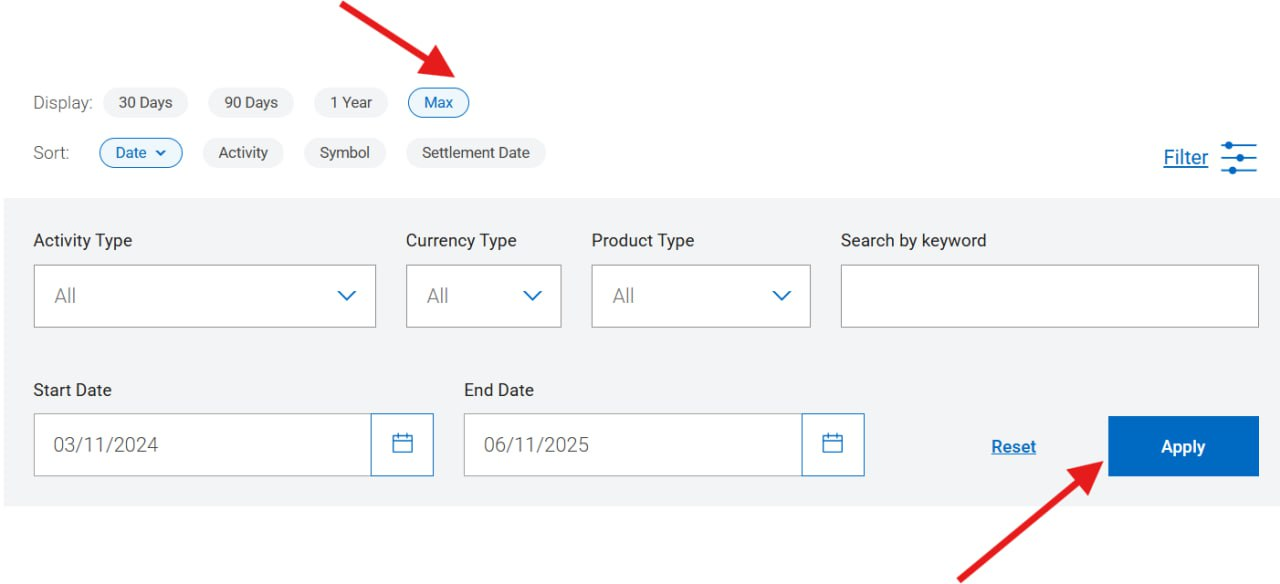Image resolution: width=1280 pixels, height=584 pixels.
Task: Sort by Activity
Action: click(243, 153)
